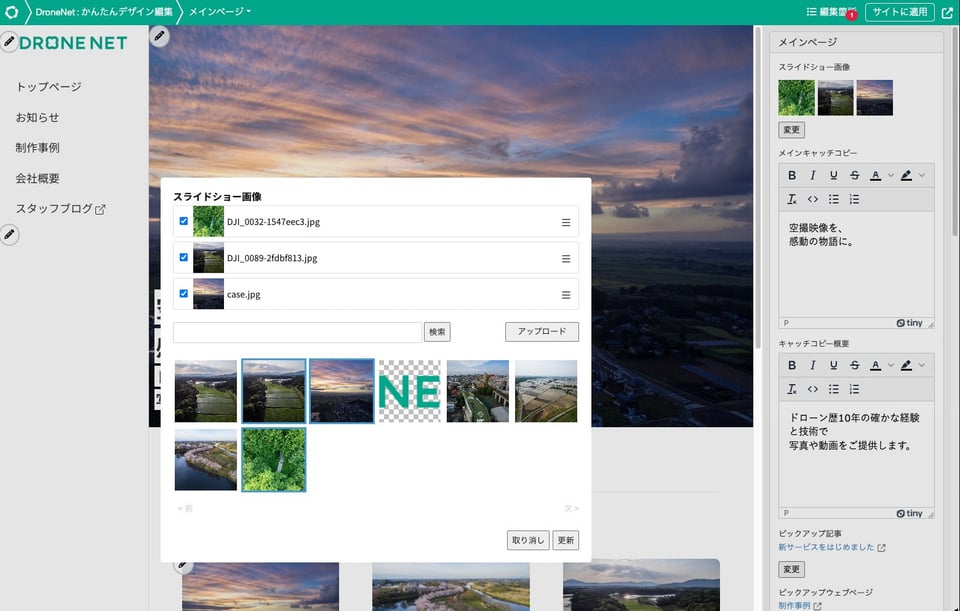Clear formatting in main catch copy editor
This screenshot has width=960, height=611.
pos(792,199)
